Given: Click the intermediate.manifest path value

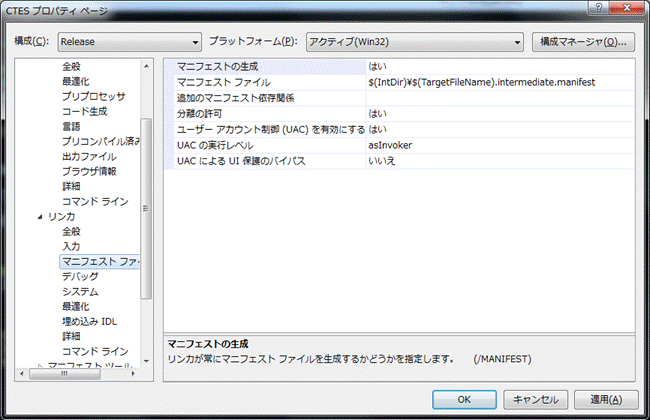Looking at the screenshot, I should 482,82.
